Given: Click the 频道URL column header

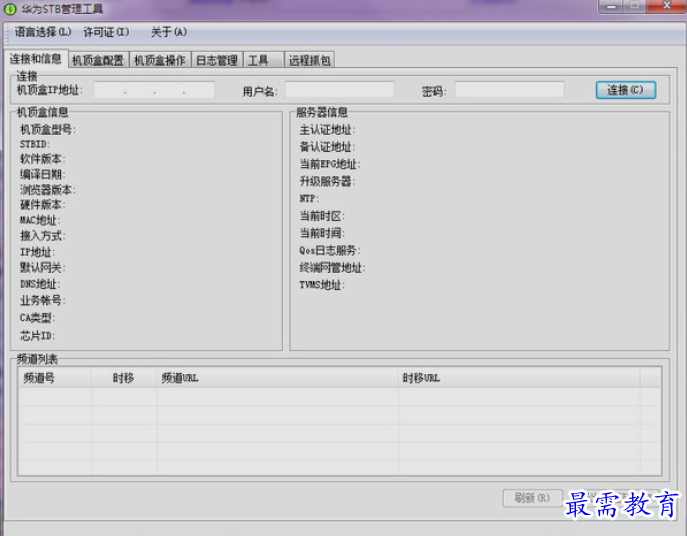Looking at the screenshot, I should (x=278, y=378).
